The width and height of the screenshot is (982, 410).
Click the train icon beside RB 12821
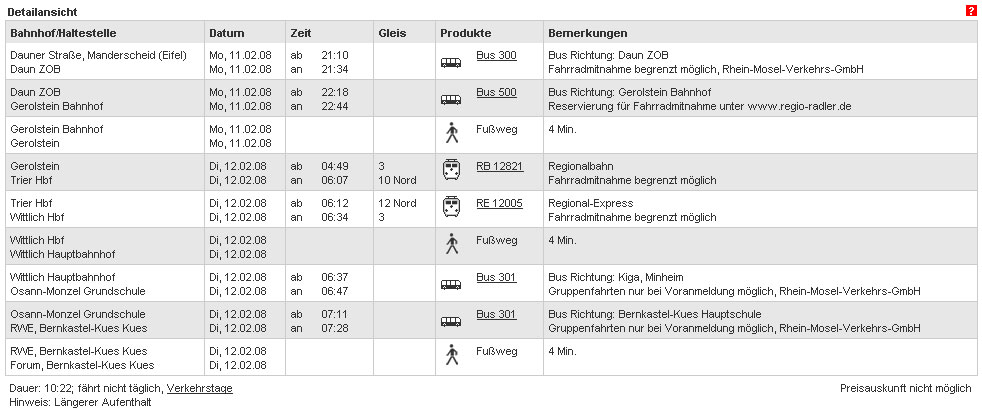(451, 170)
